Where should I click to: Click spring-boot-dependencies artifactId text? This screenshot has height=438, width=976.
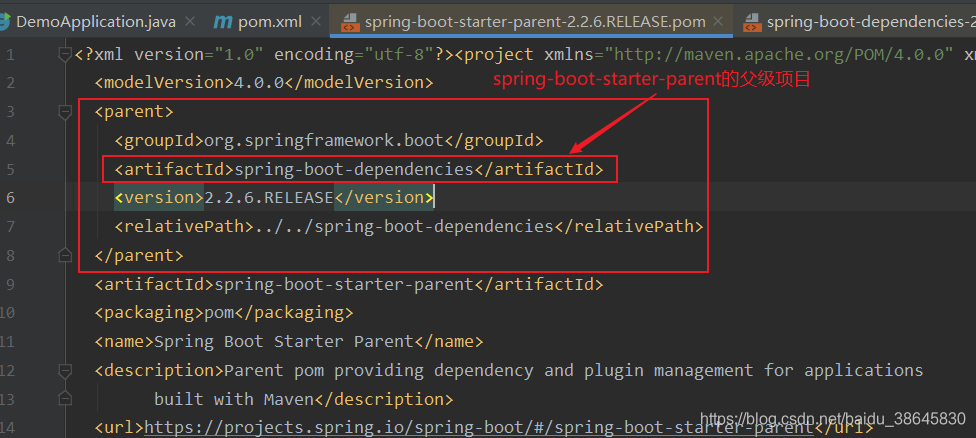pos(354,169)
